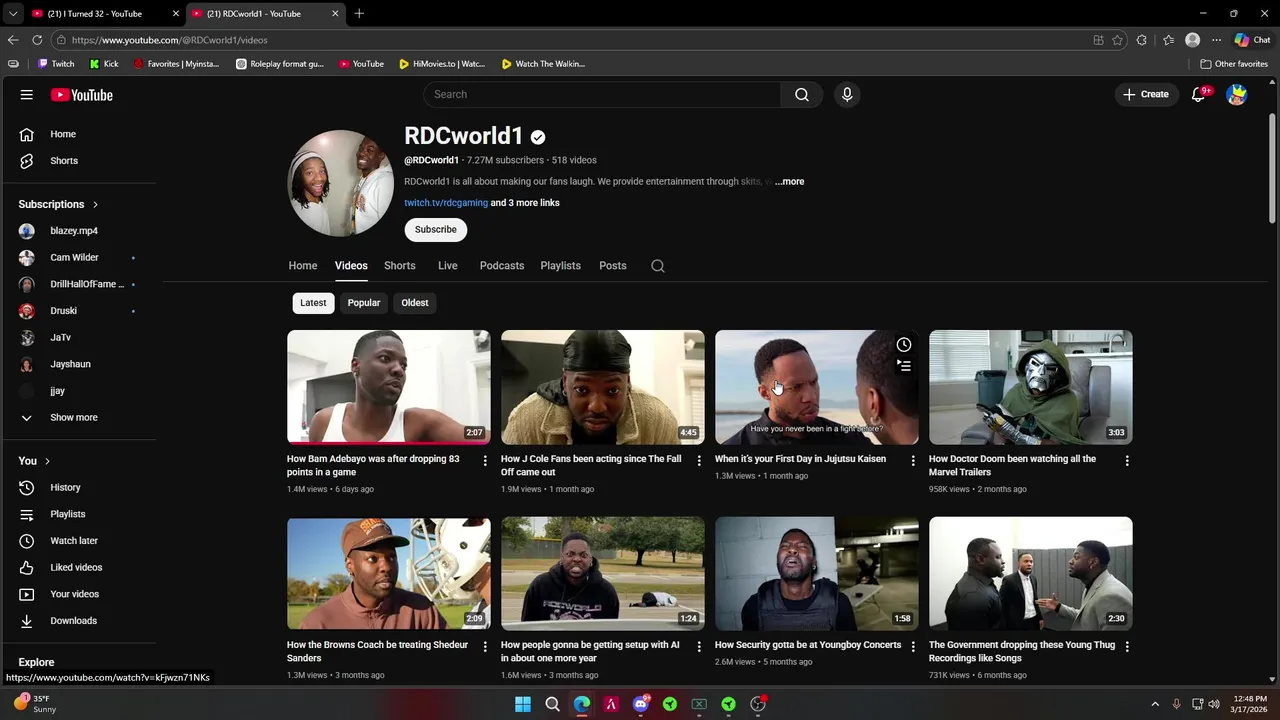This screenshot has height=720, width=1280.
Task: Show hidden system tray icons
Action: [1155, 704]
